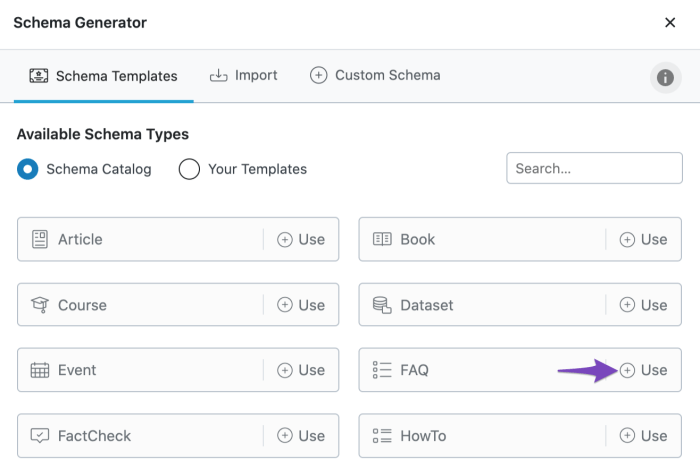Click the FactCheck icon
The width and height of the screenshot is (700, 468).
(40, 435)
